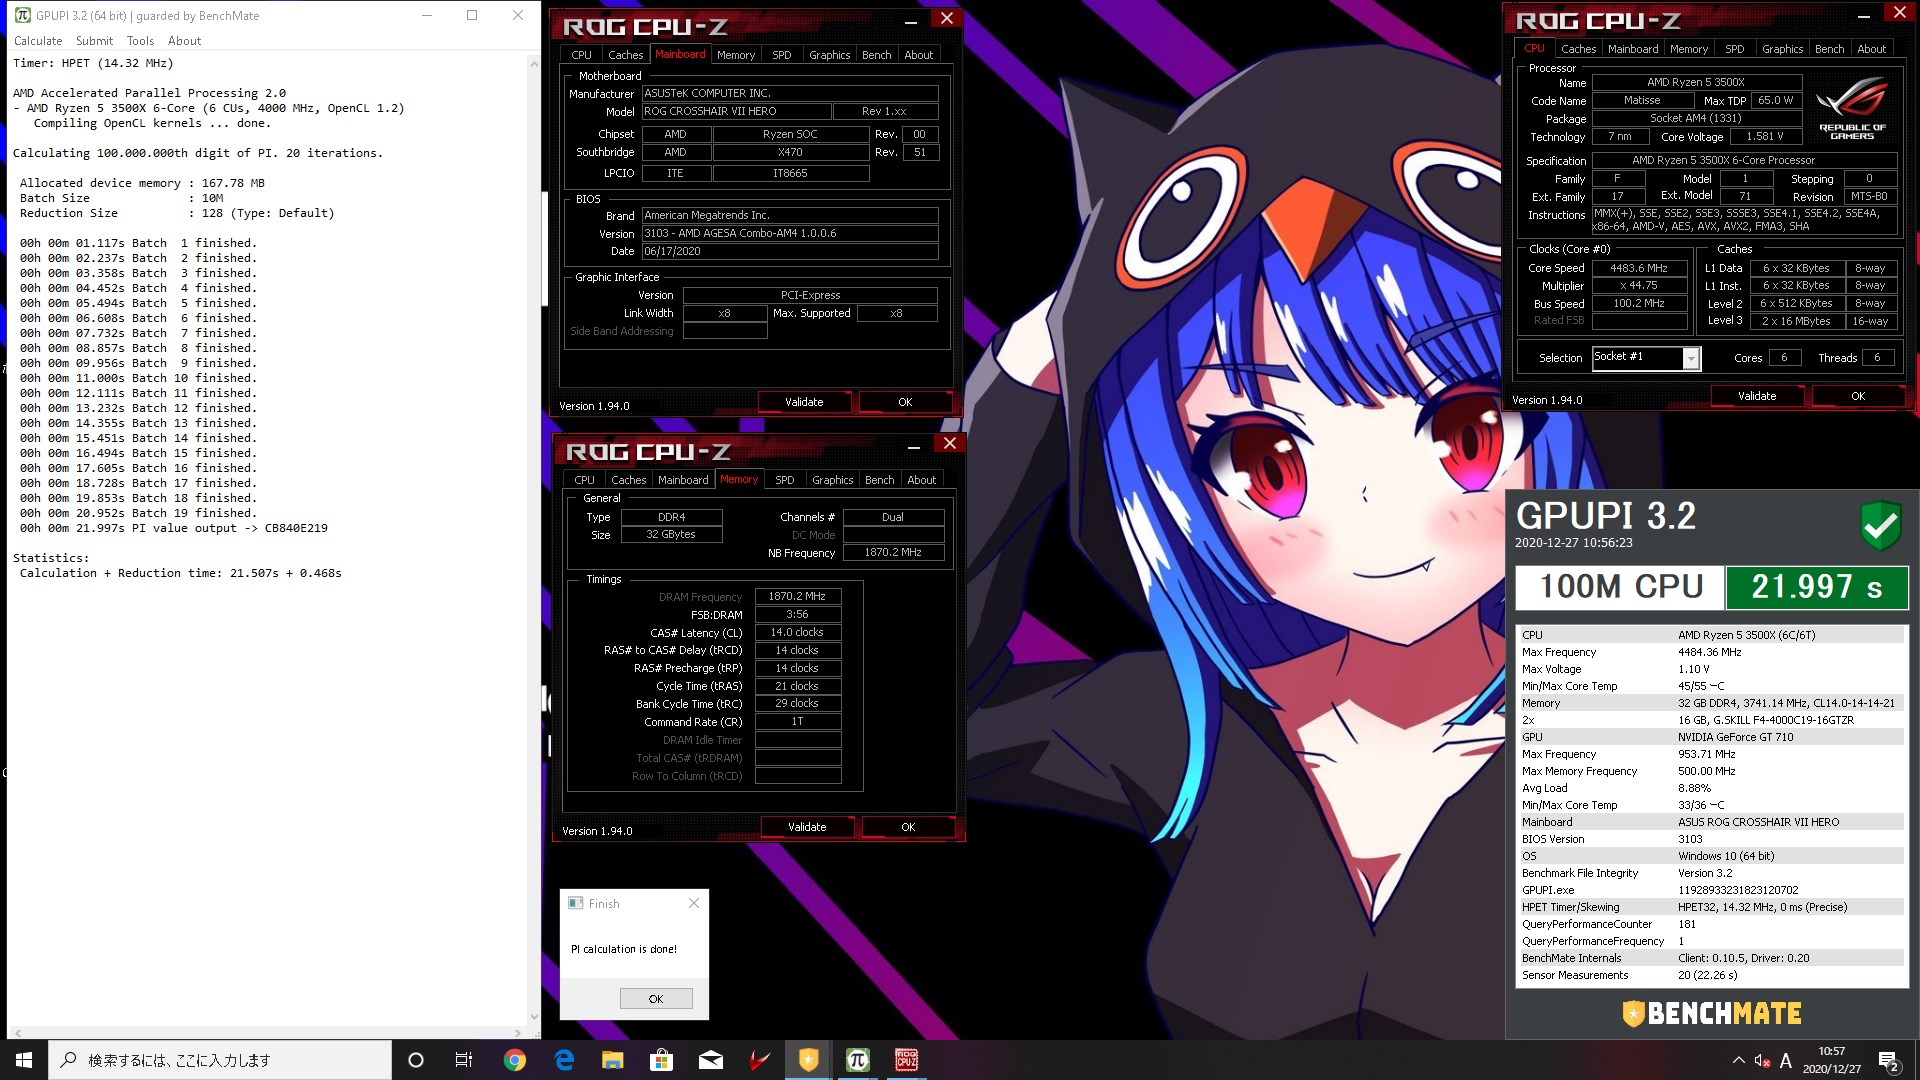This screenshot has height=1080, width=1920.
Task: Open Memory tab in top-right CPU-Z window
Action: click(1689, 49)
